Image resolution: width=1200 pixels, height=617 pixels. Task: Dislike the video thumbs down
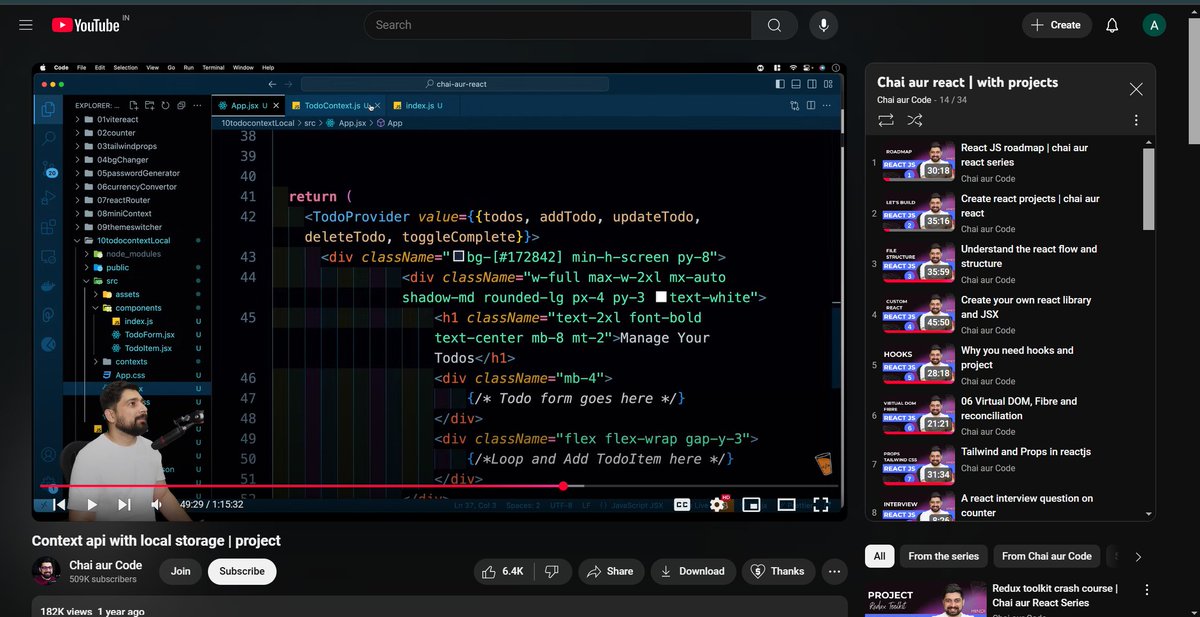pos(550,571)
